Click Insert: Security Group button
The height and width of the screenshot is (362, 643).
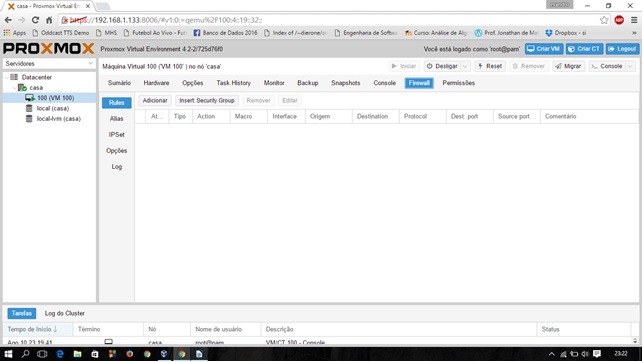pyautogui.click(x=207, y=100)
